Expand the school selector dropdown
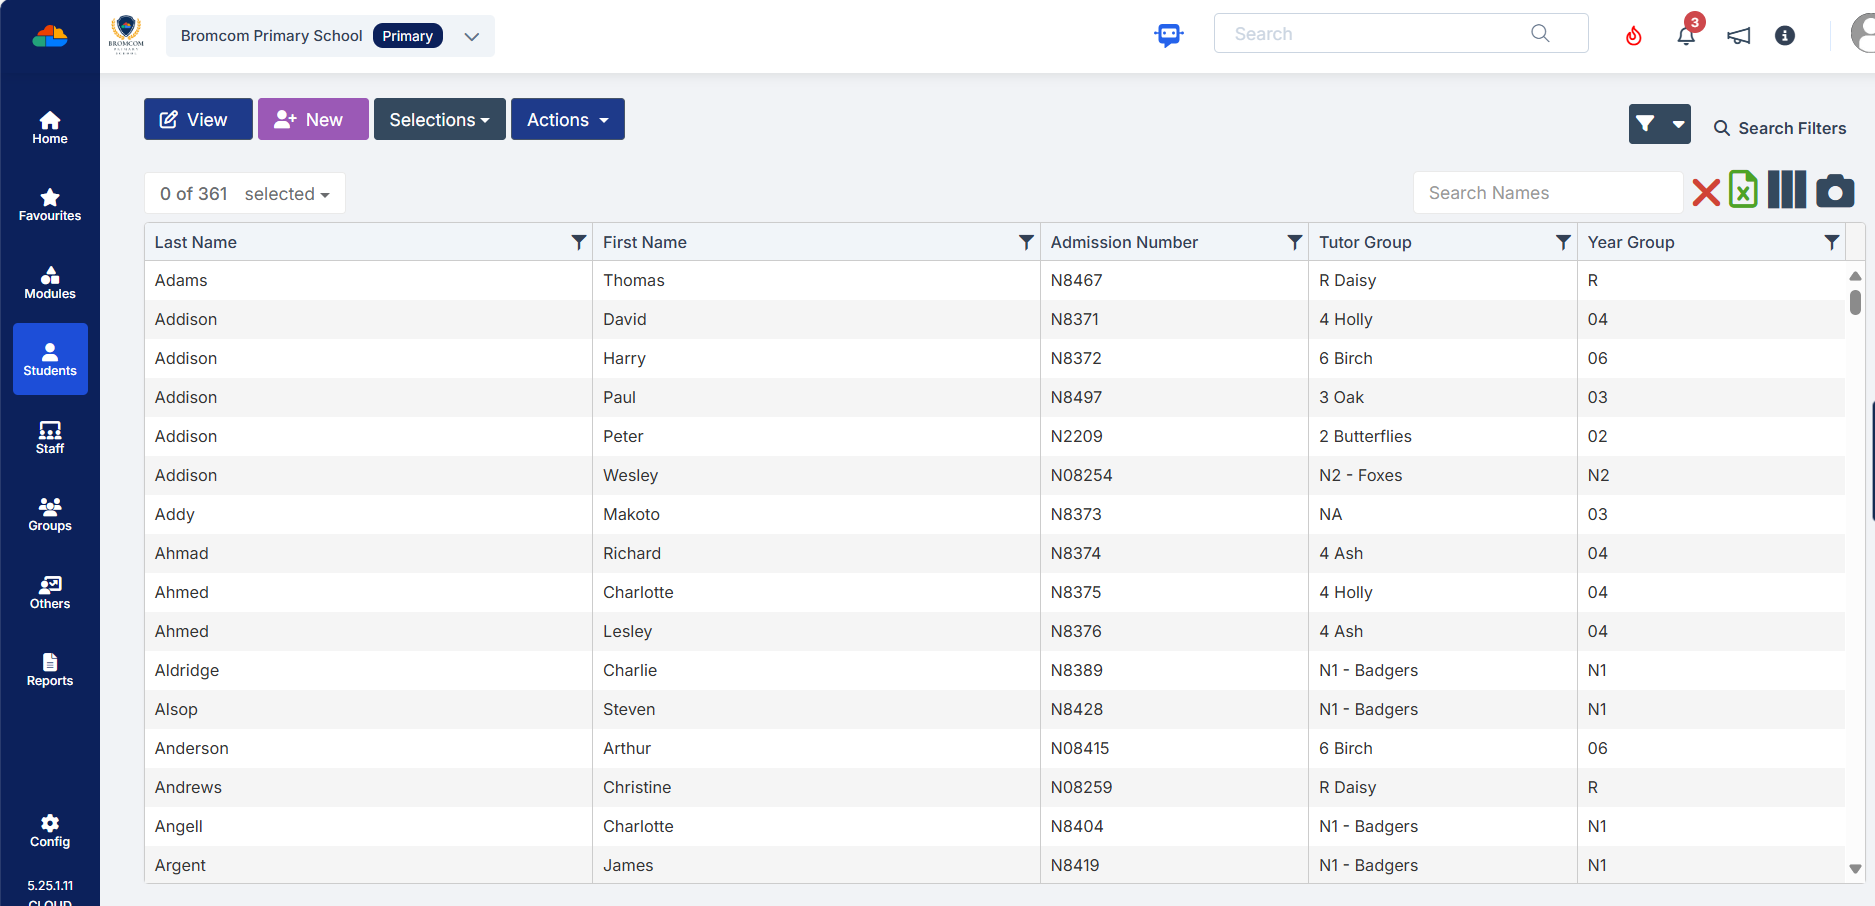The height and width of the screenshot is (906, 1875). 471,37
